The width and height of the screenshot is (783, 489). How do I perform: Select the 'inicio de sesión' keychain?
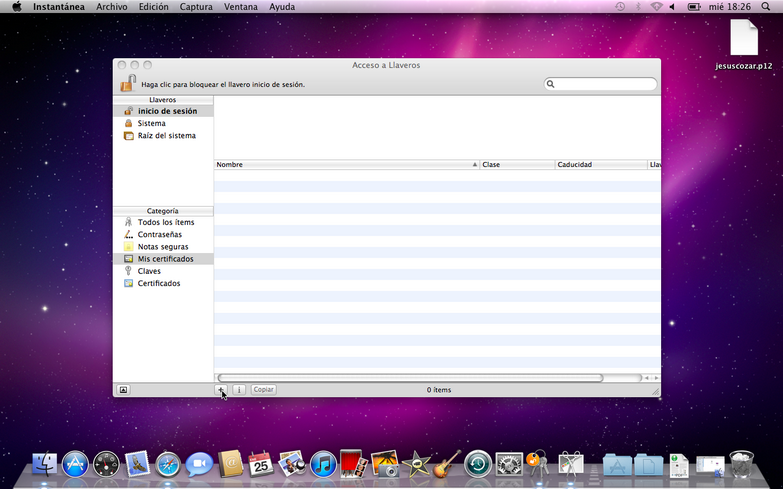pos(163,111)
